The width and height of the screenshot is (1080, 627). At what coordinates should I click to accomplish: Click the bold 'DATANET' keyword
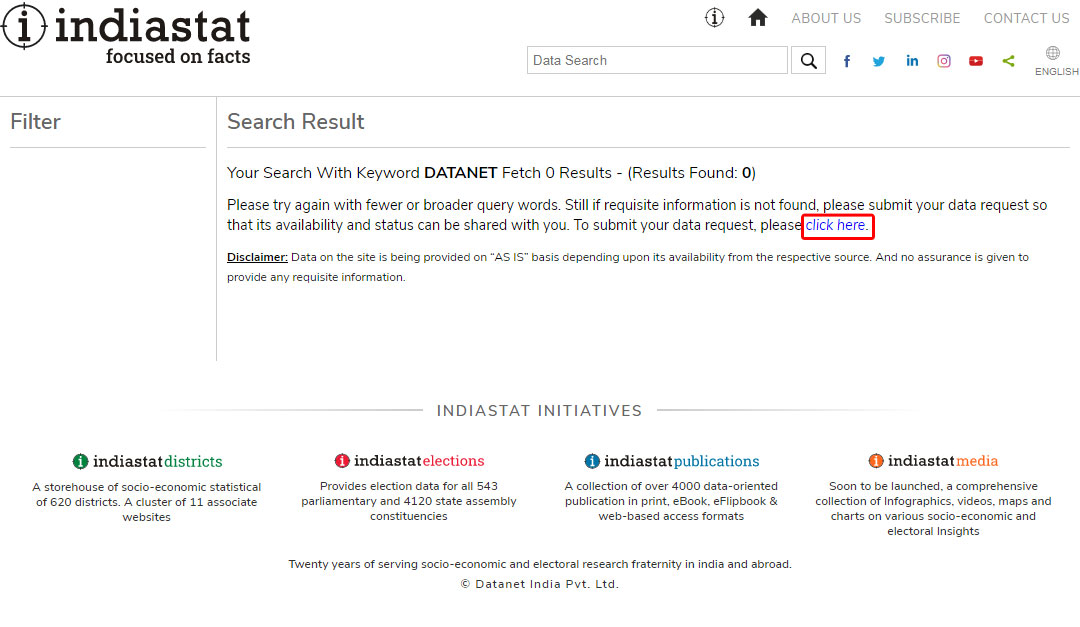461,173
